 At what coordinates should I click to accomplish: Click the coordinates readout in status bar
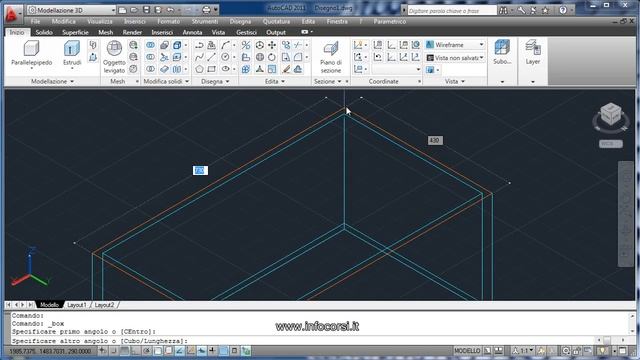pos(51,351)
